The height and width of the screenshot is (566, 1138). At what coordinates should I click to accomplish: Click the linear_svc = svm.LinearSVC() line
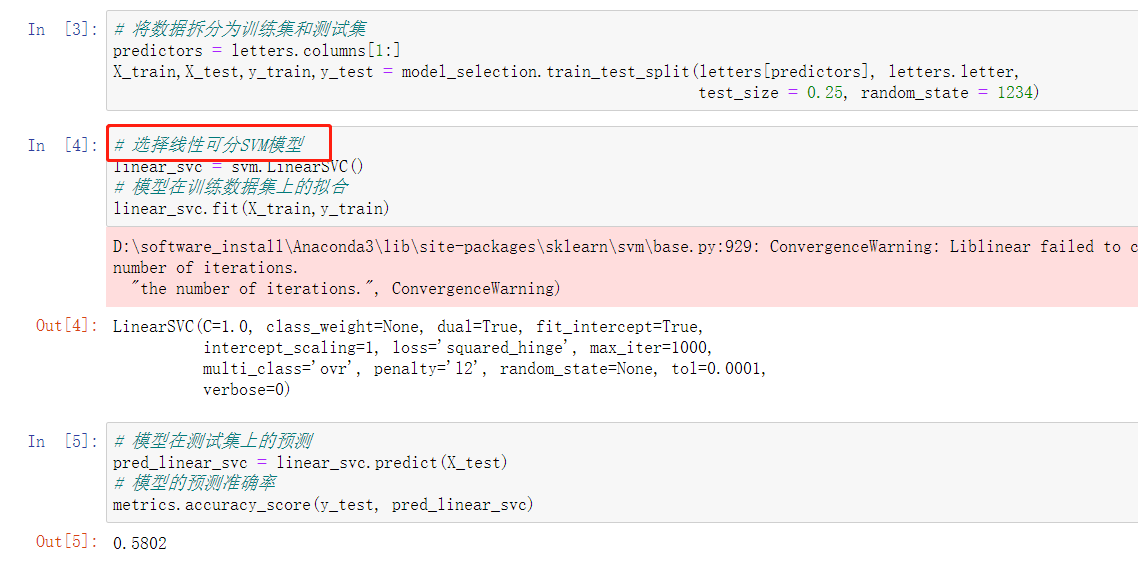(238, 166)
